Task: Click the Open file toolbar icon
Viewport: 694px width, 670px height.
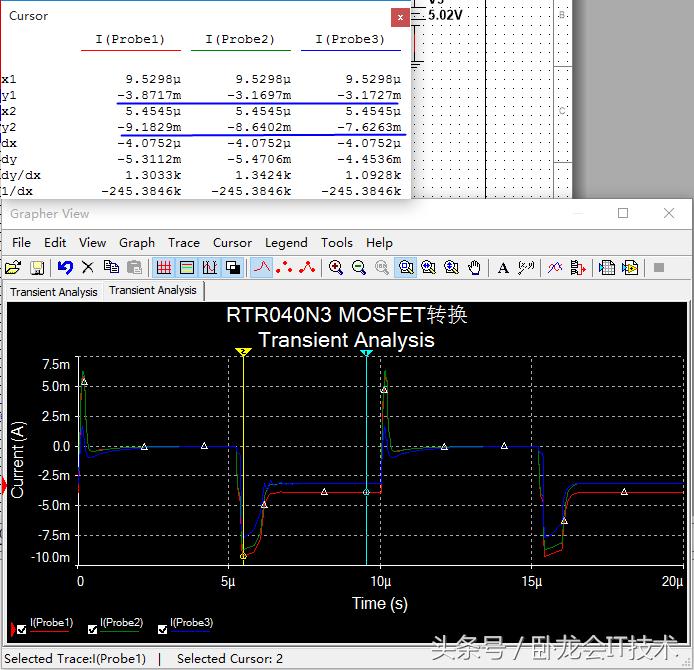Action: (x=13, y=267)
